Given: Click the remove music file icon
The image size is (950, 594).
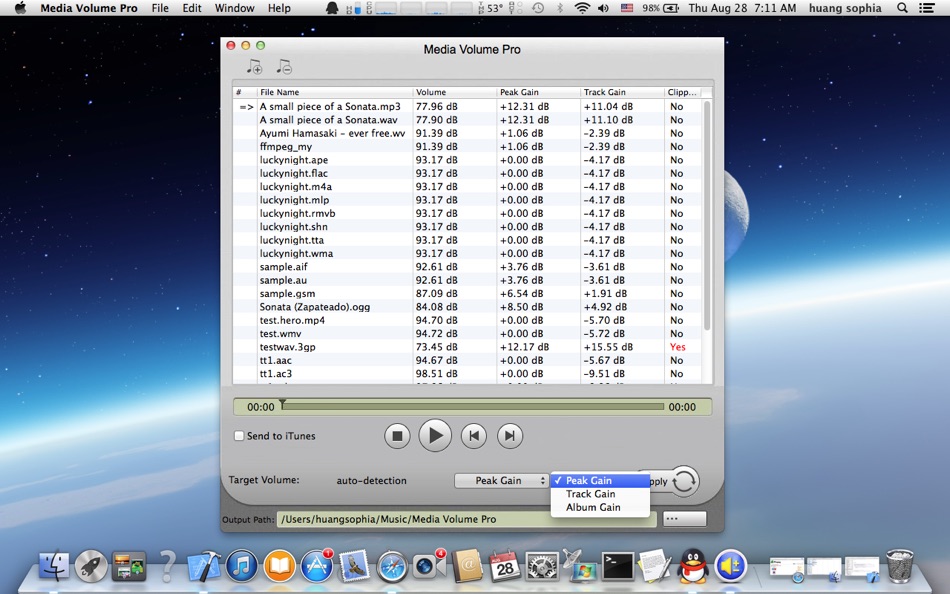Looking at the screenshot, I should coord(284,66).
